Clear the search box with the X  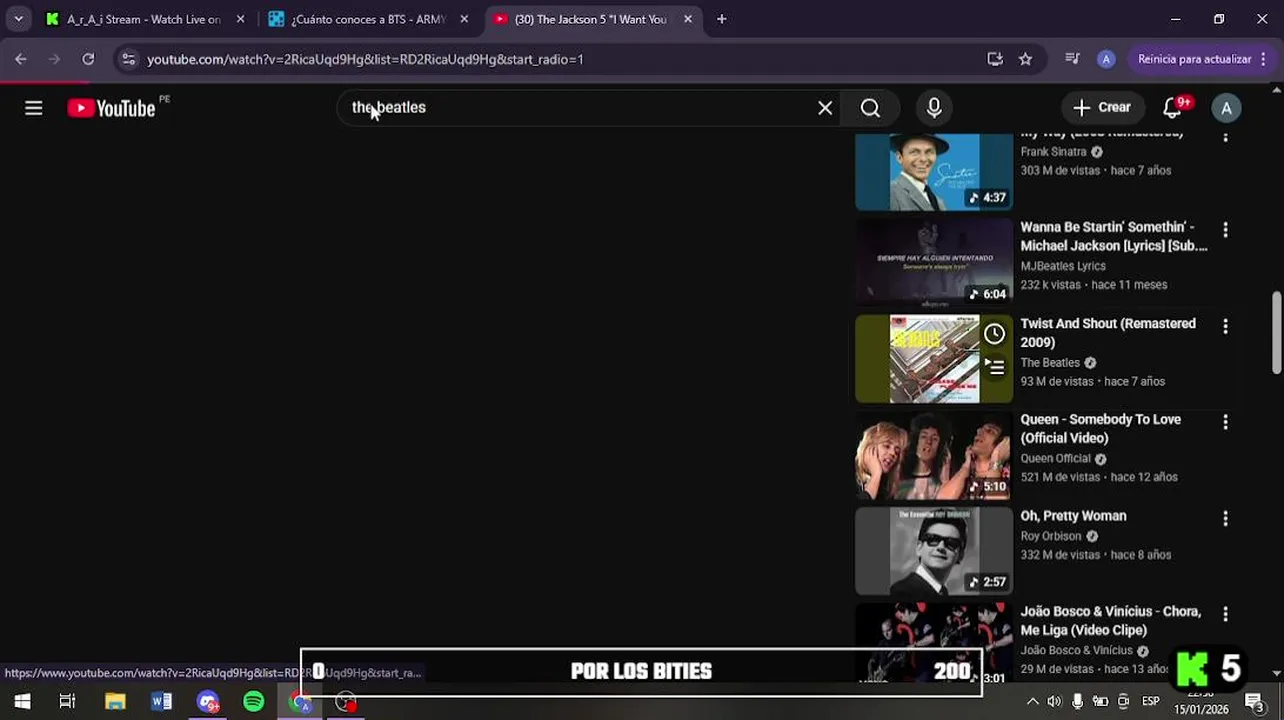tap(825, 108)
